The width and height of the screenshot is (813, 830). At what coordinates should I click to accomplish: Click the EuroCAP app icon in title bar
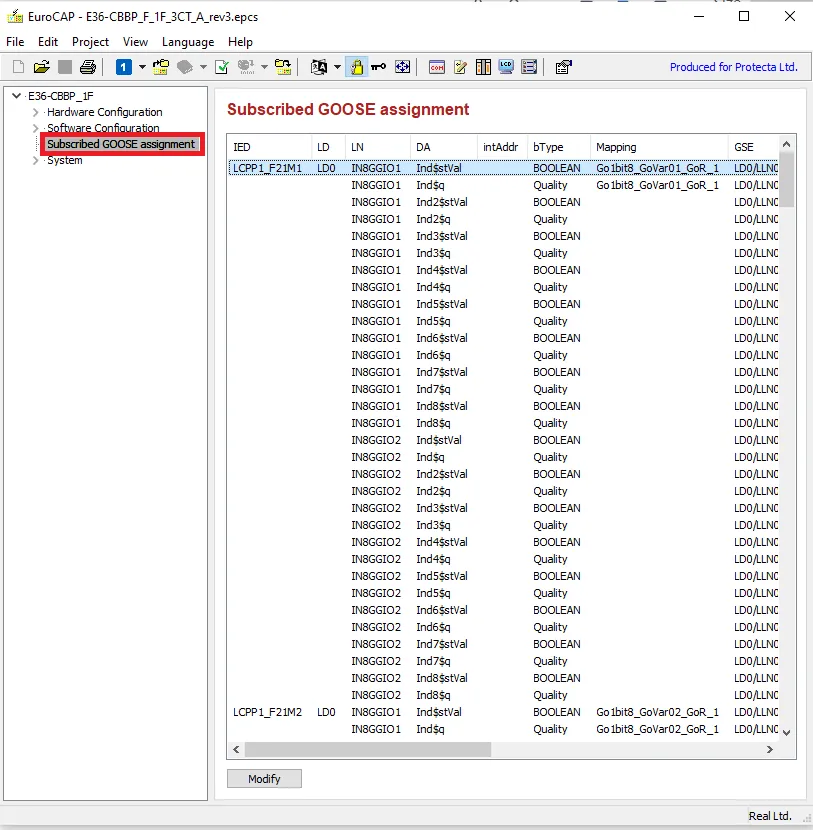tap(15, 16)
